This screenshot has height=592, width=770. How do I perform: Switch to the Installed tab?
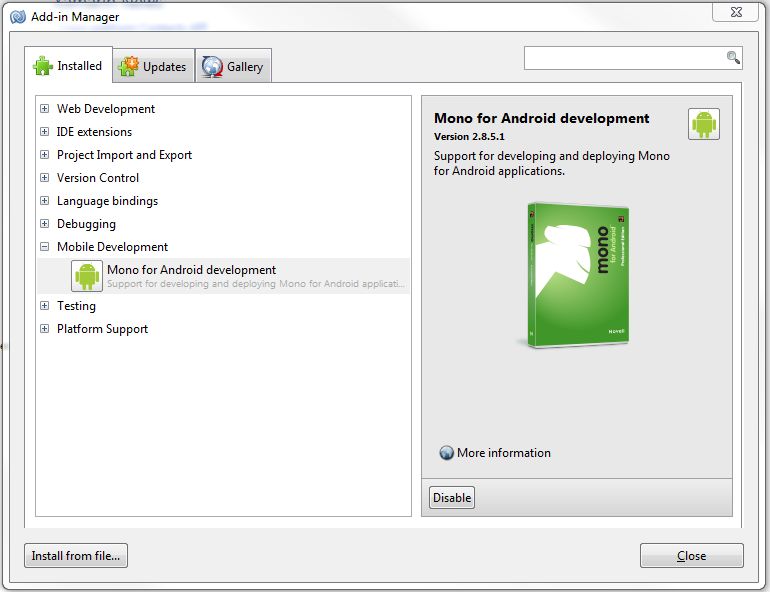(68, 65)
